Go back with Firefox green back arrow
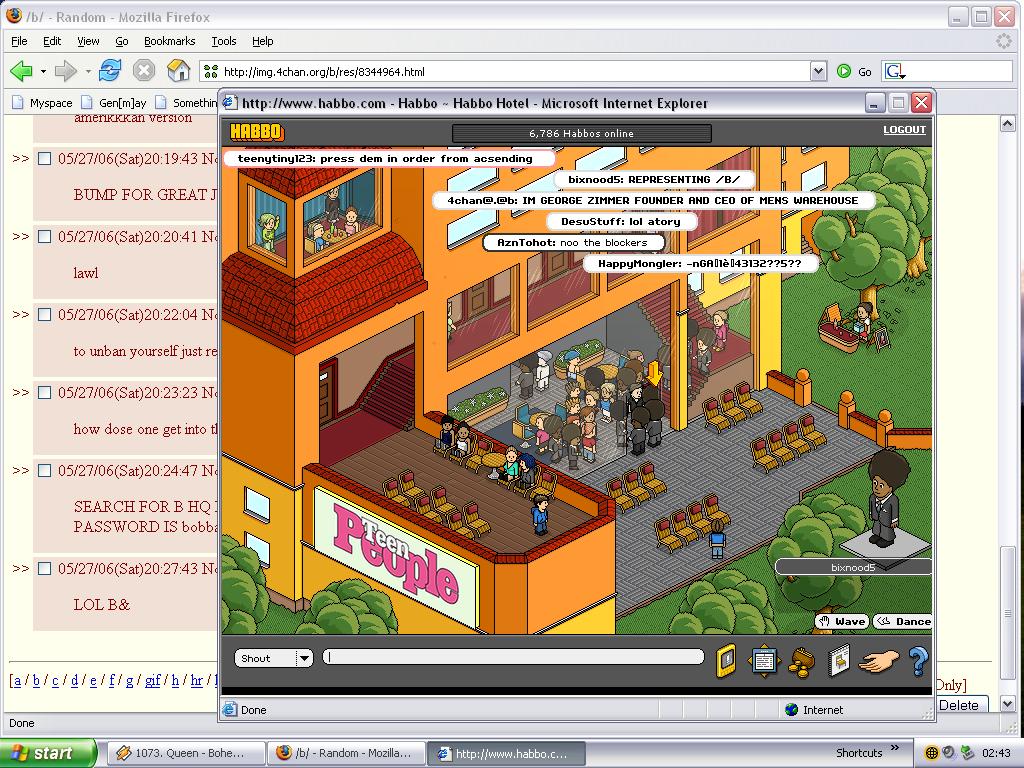 point(22,71)
